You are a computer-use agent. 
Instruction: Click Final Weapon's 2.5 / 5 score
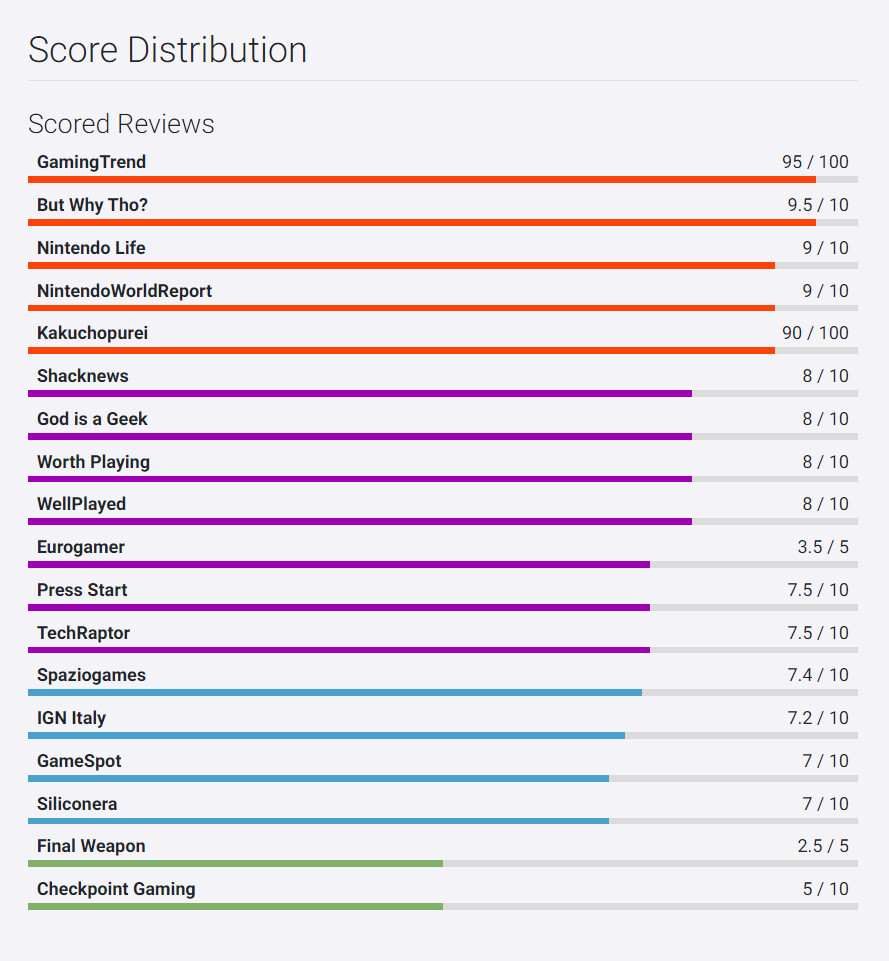pyautogui.click(x=822, y=846)
